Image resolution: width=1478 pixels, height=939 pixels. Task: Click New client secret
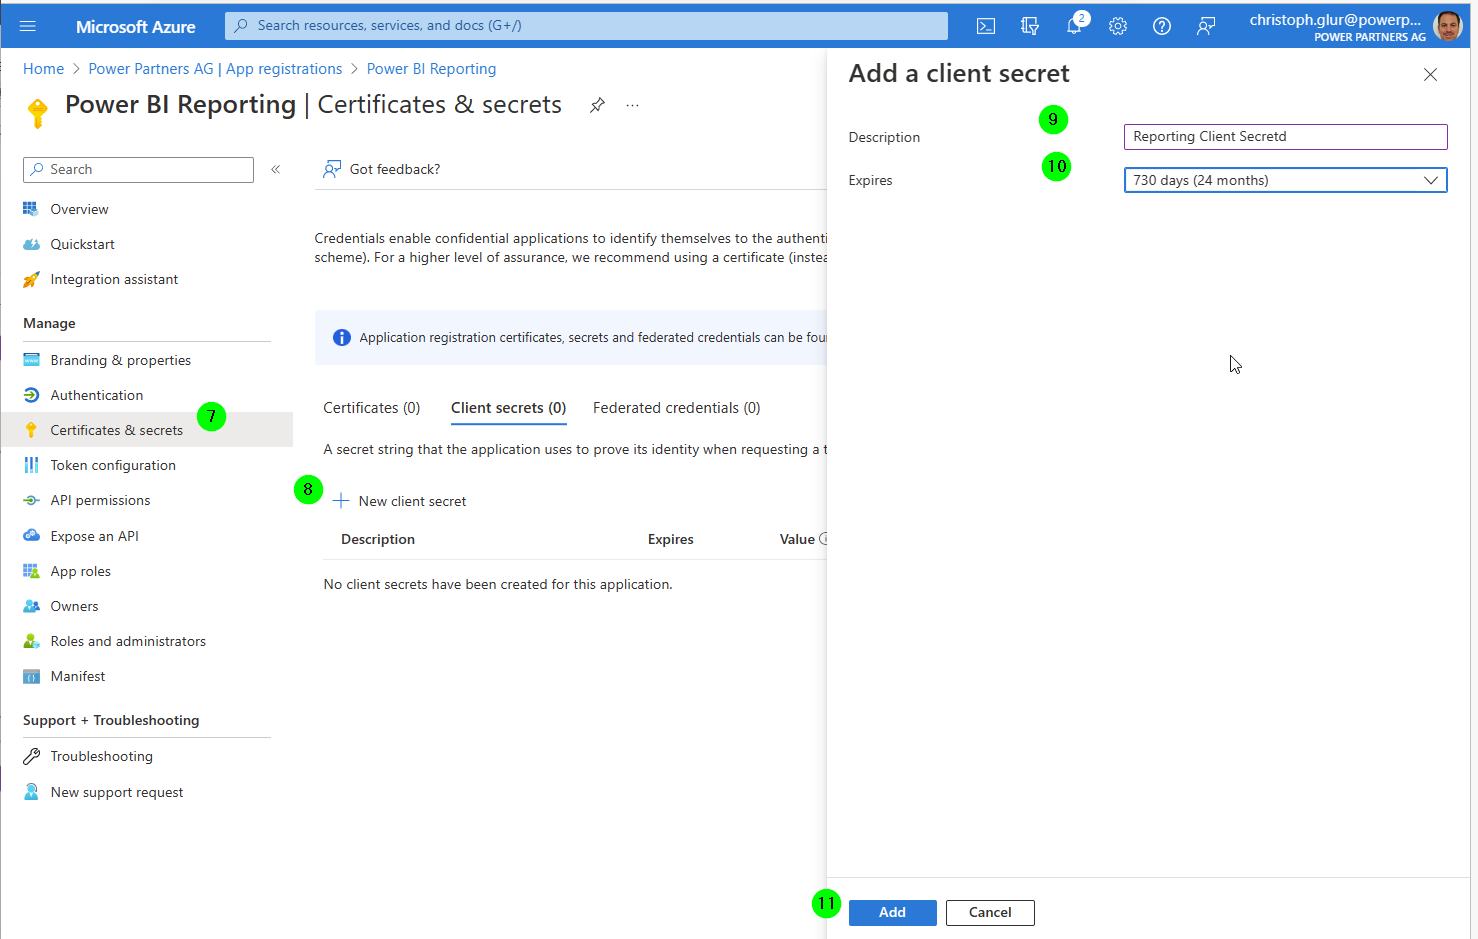[x=400, y=501]
